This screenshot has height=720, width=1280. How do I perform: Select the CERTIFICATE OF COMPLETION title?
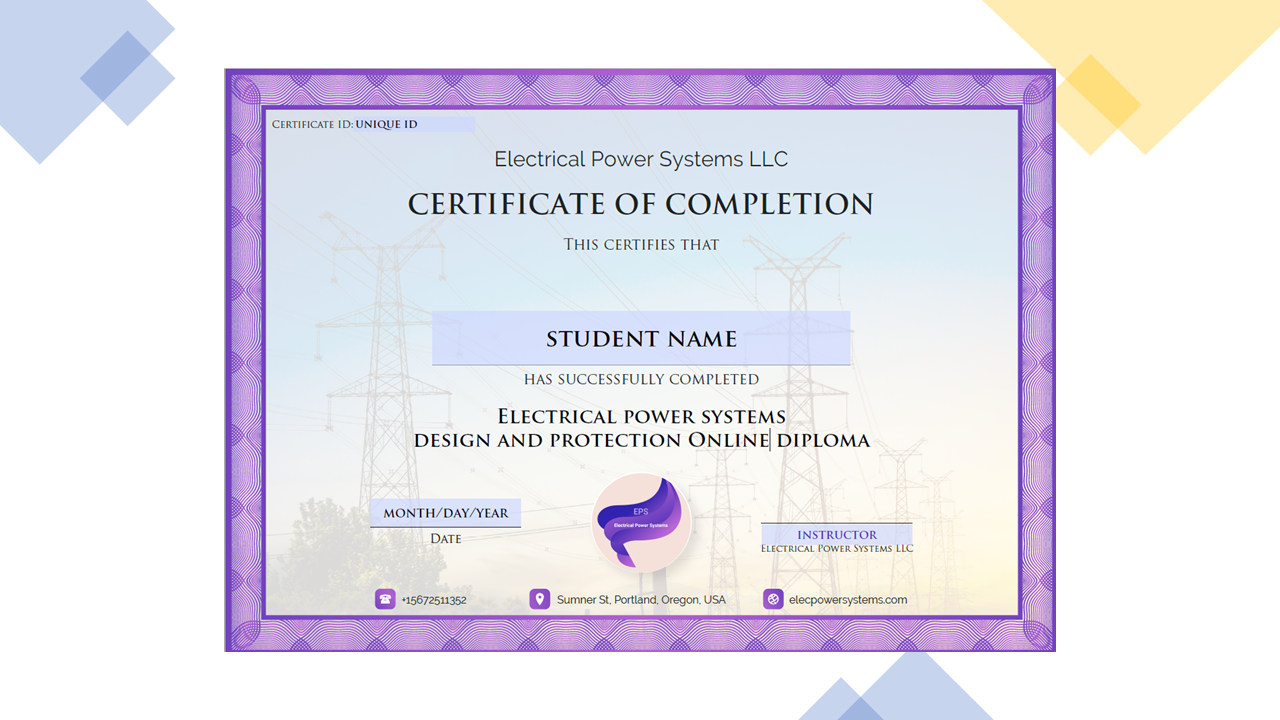coord(641,204)
